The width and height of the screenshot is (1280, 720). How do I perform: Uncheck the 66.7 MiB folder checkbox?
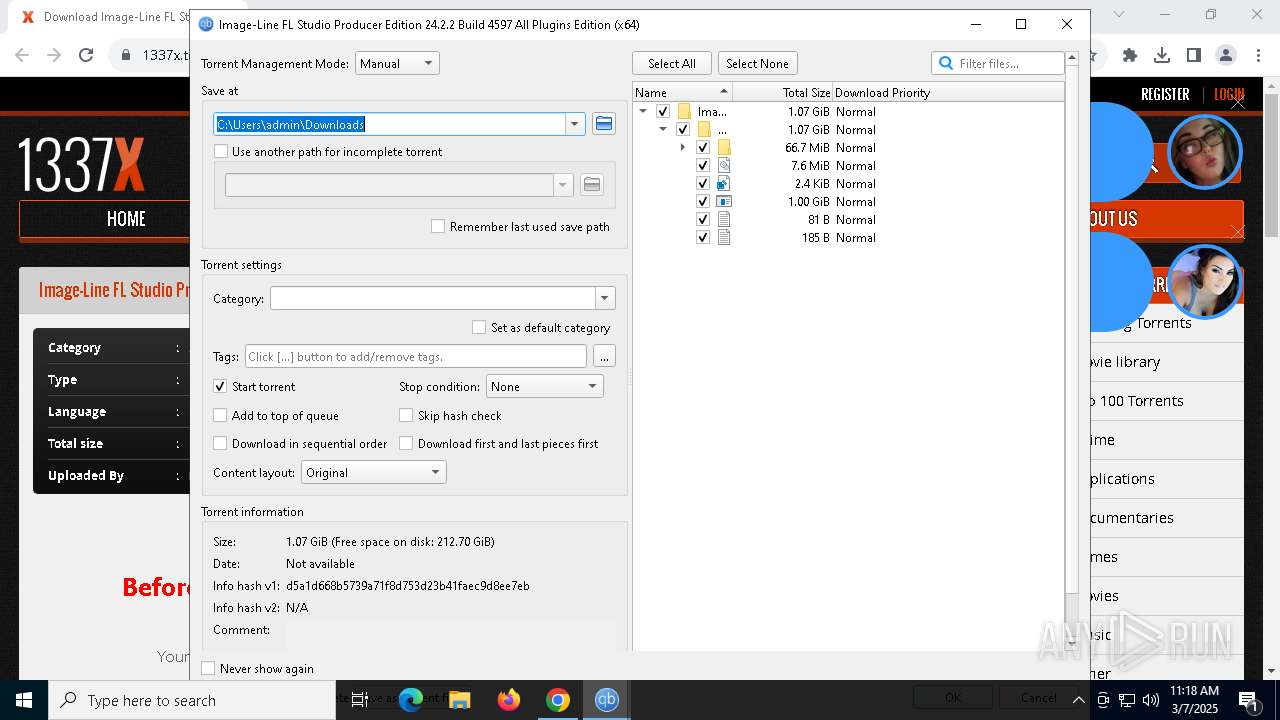click(703, 148)
